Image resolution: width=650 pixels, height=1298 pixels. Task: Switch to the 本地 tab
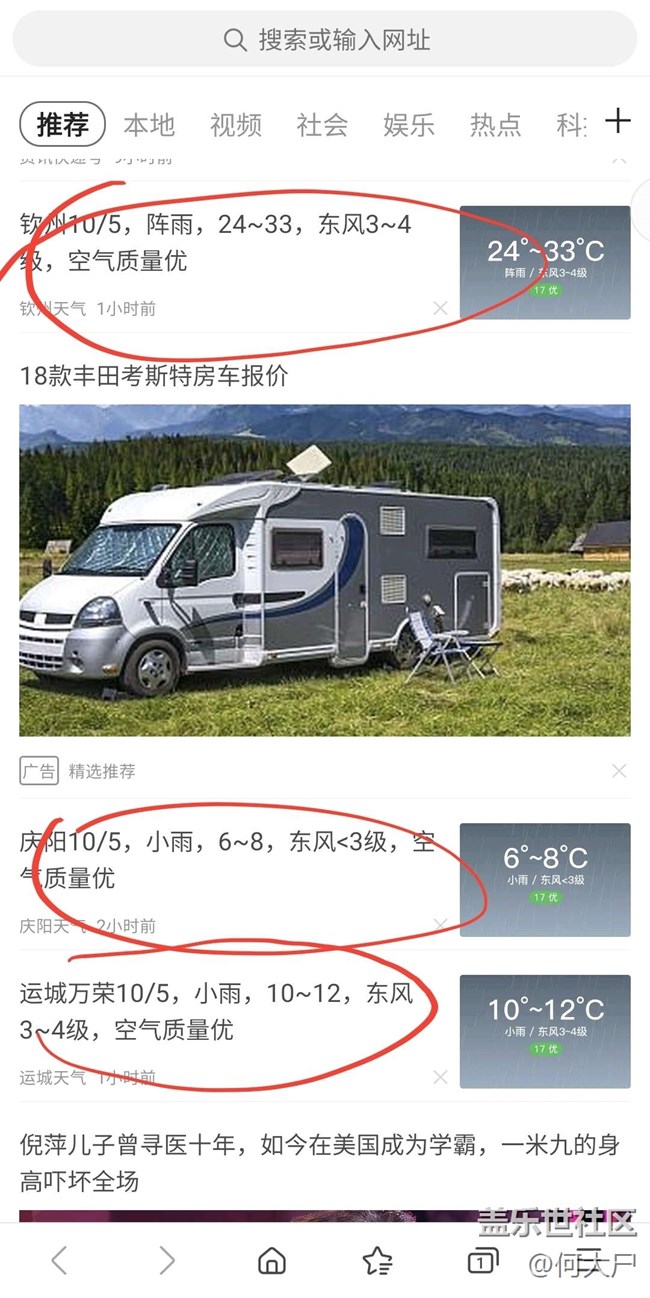149,124
